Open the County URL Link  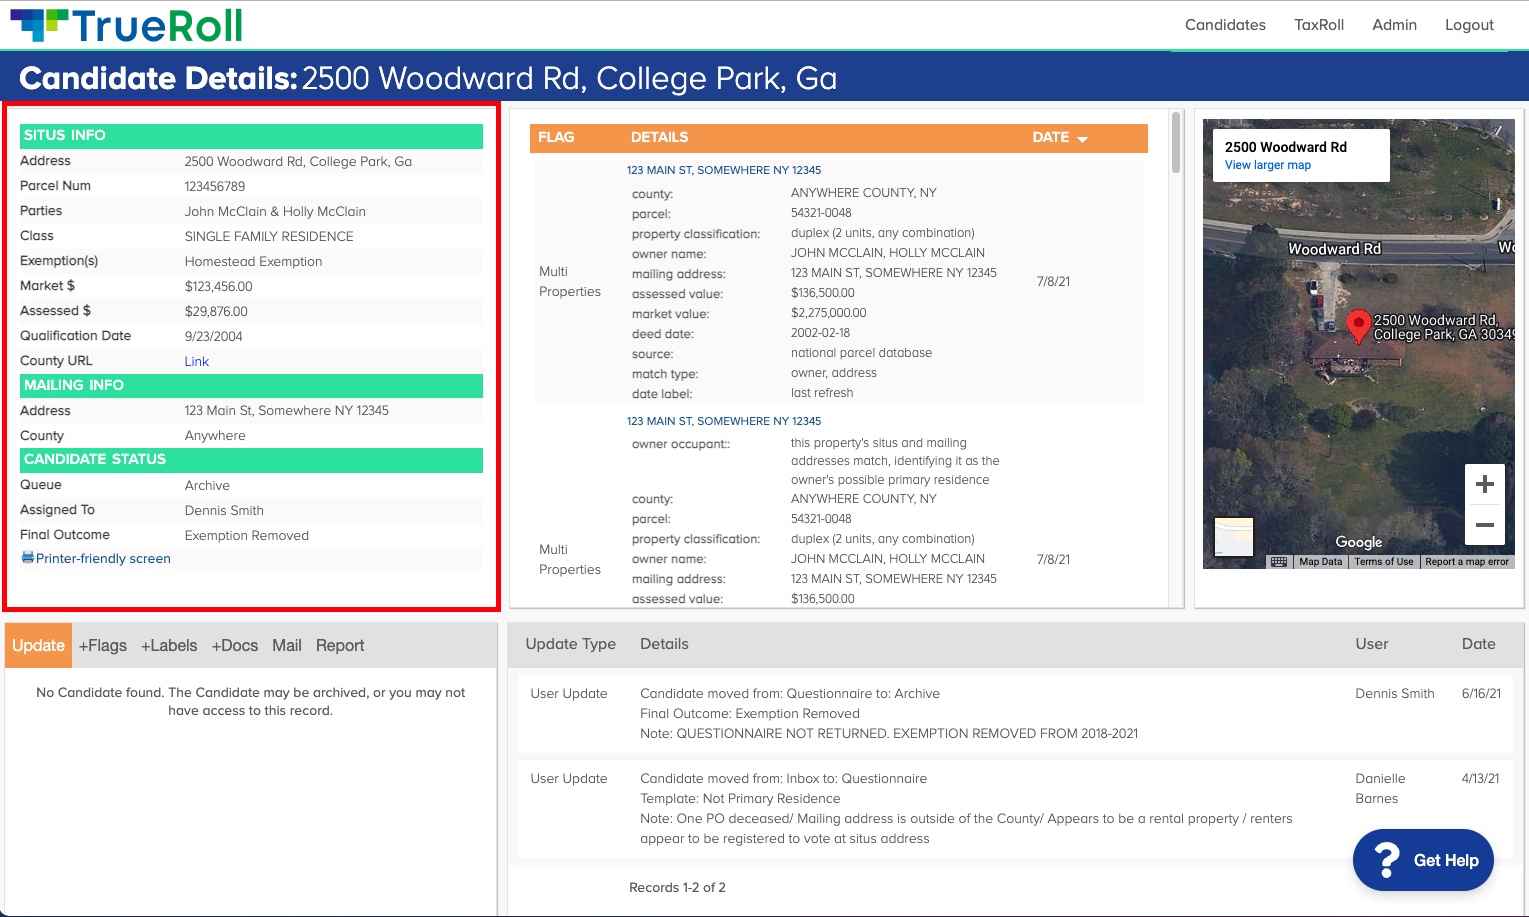(x=196, y=361)
